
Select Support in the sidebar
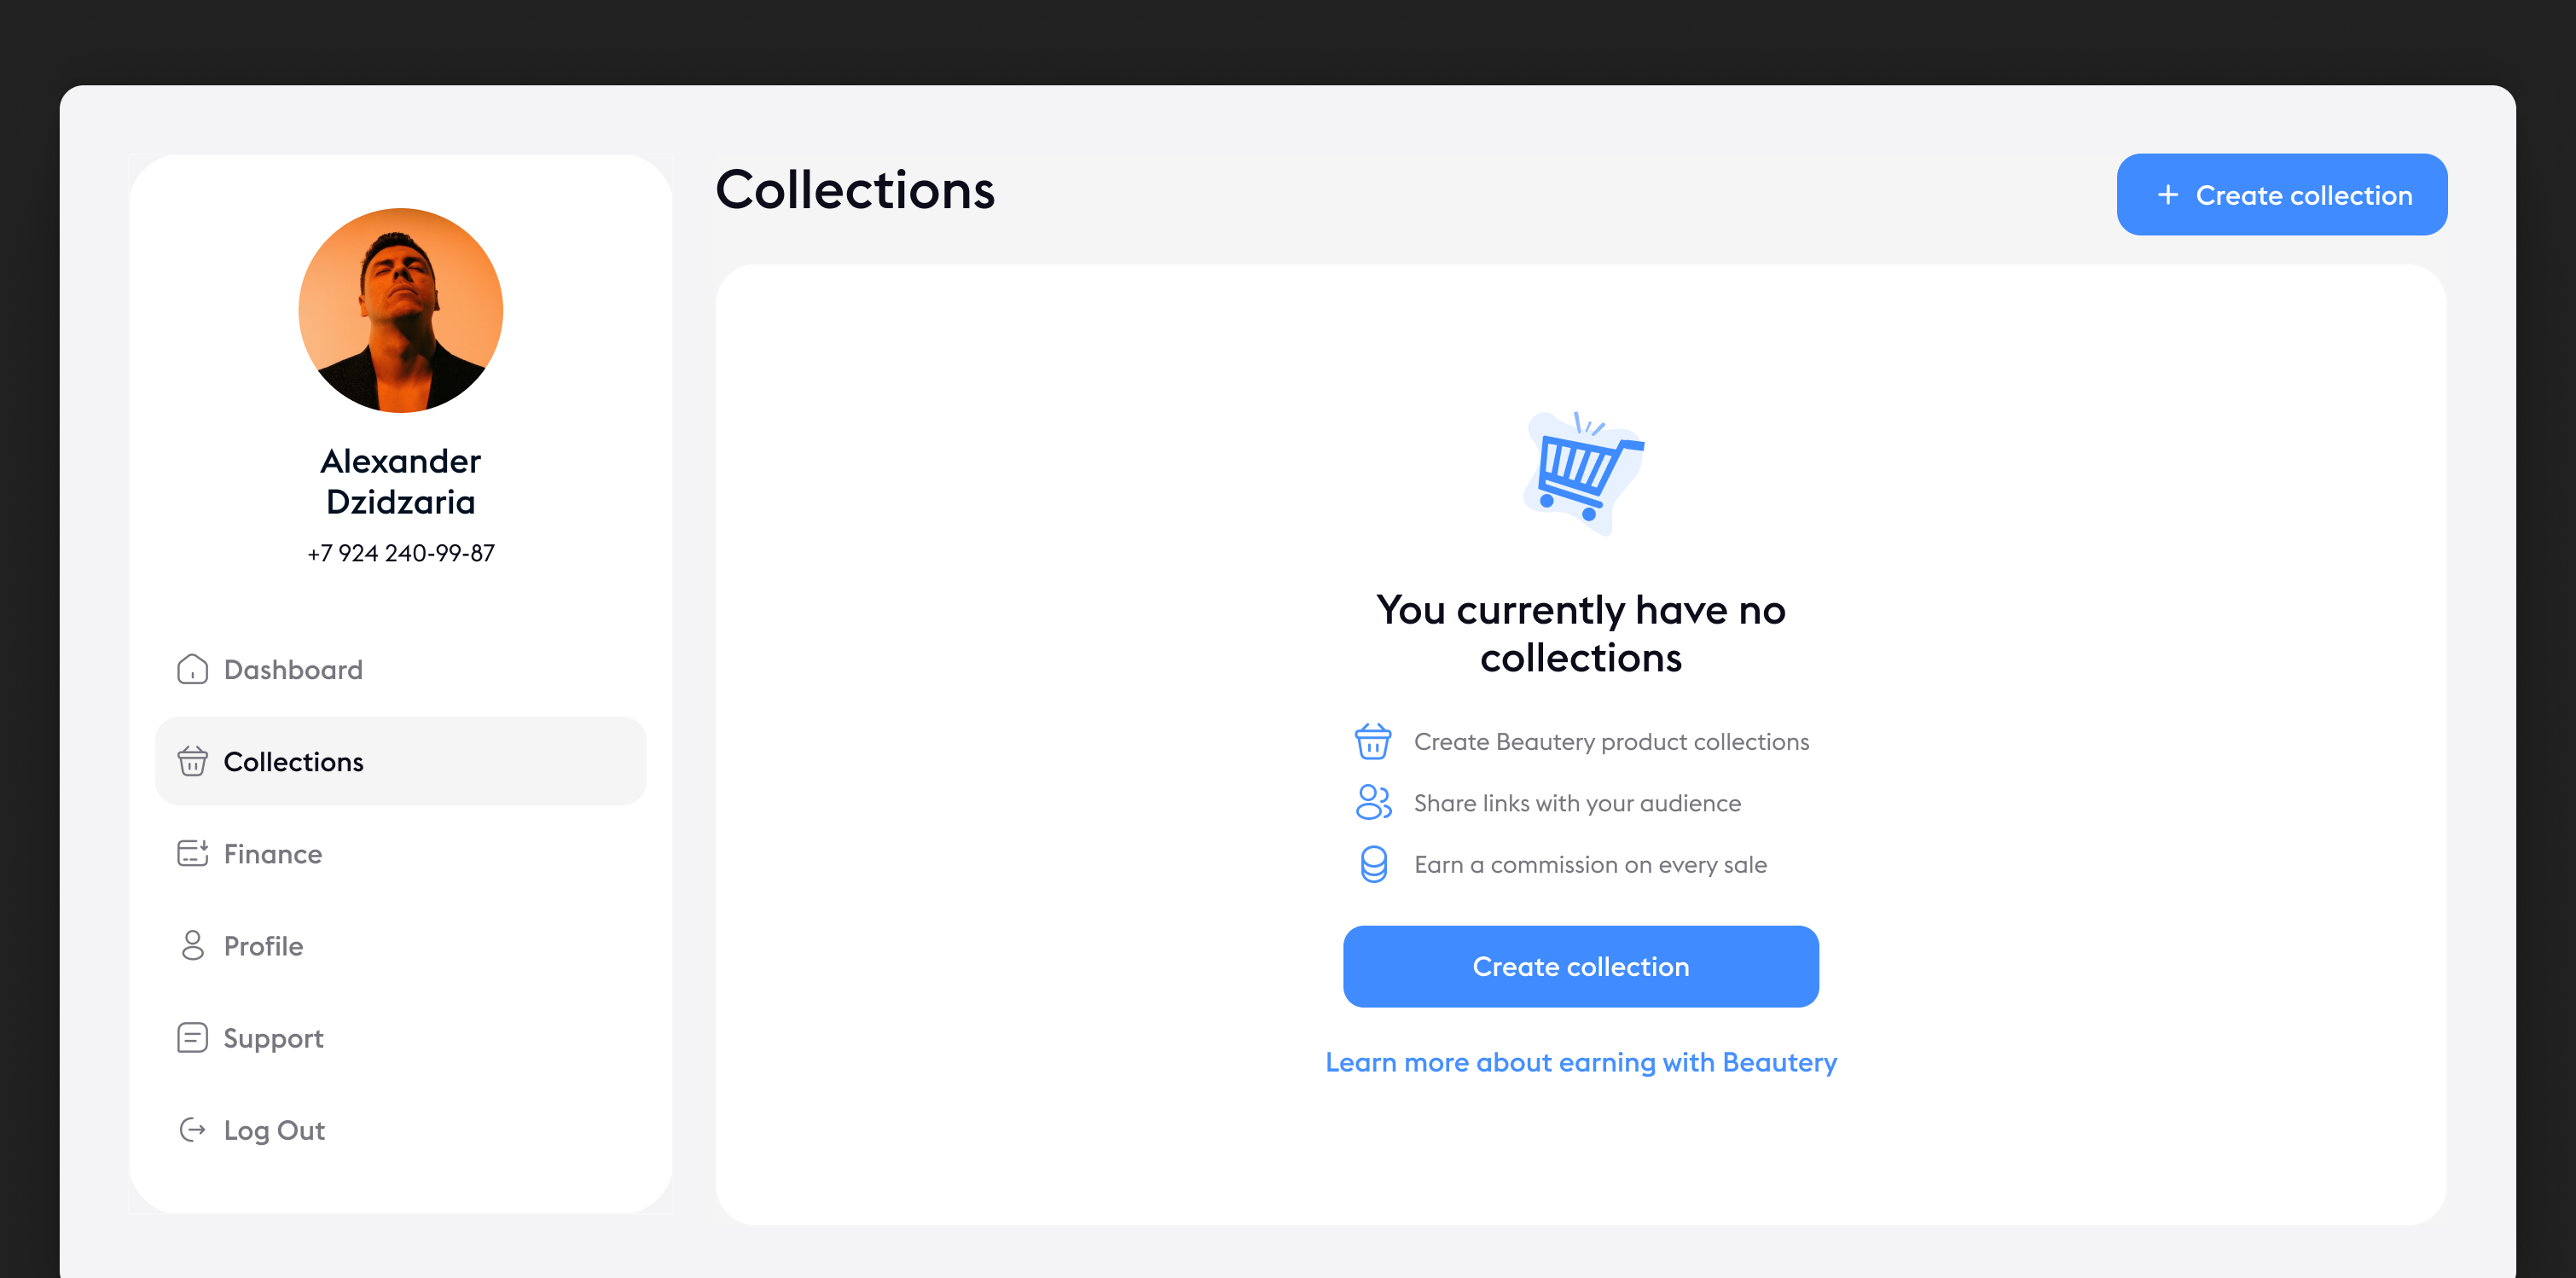(x=273, y=1038)
